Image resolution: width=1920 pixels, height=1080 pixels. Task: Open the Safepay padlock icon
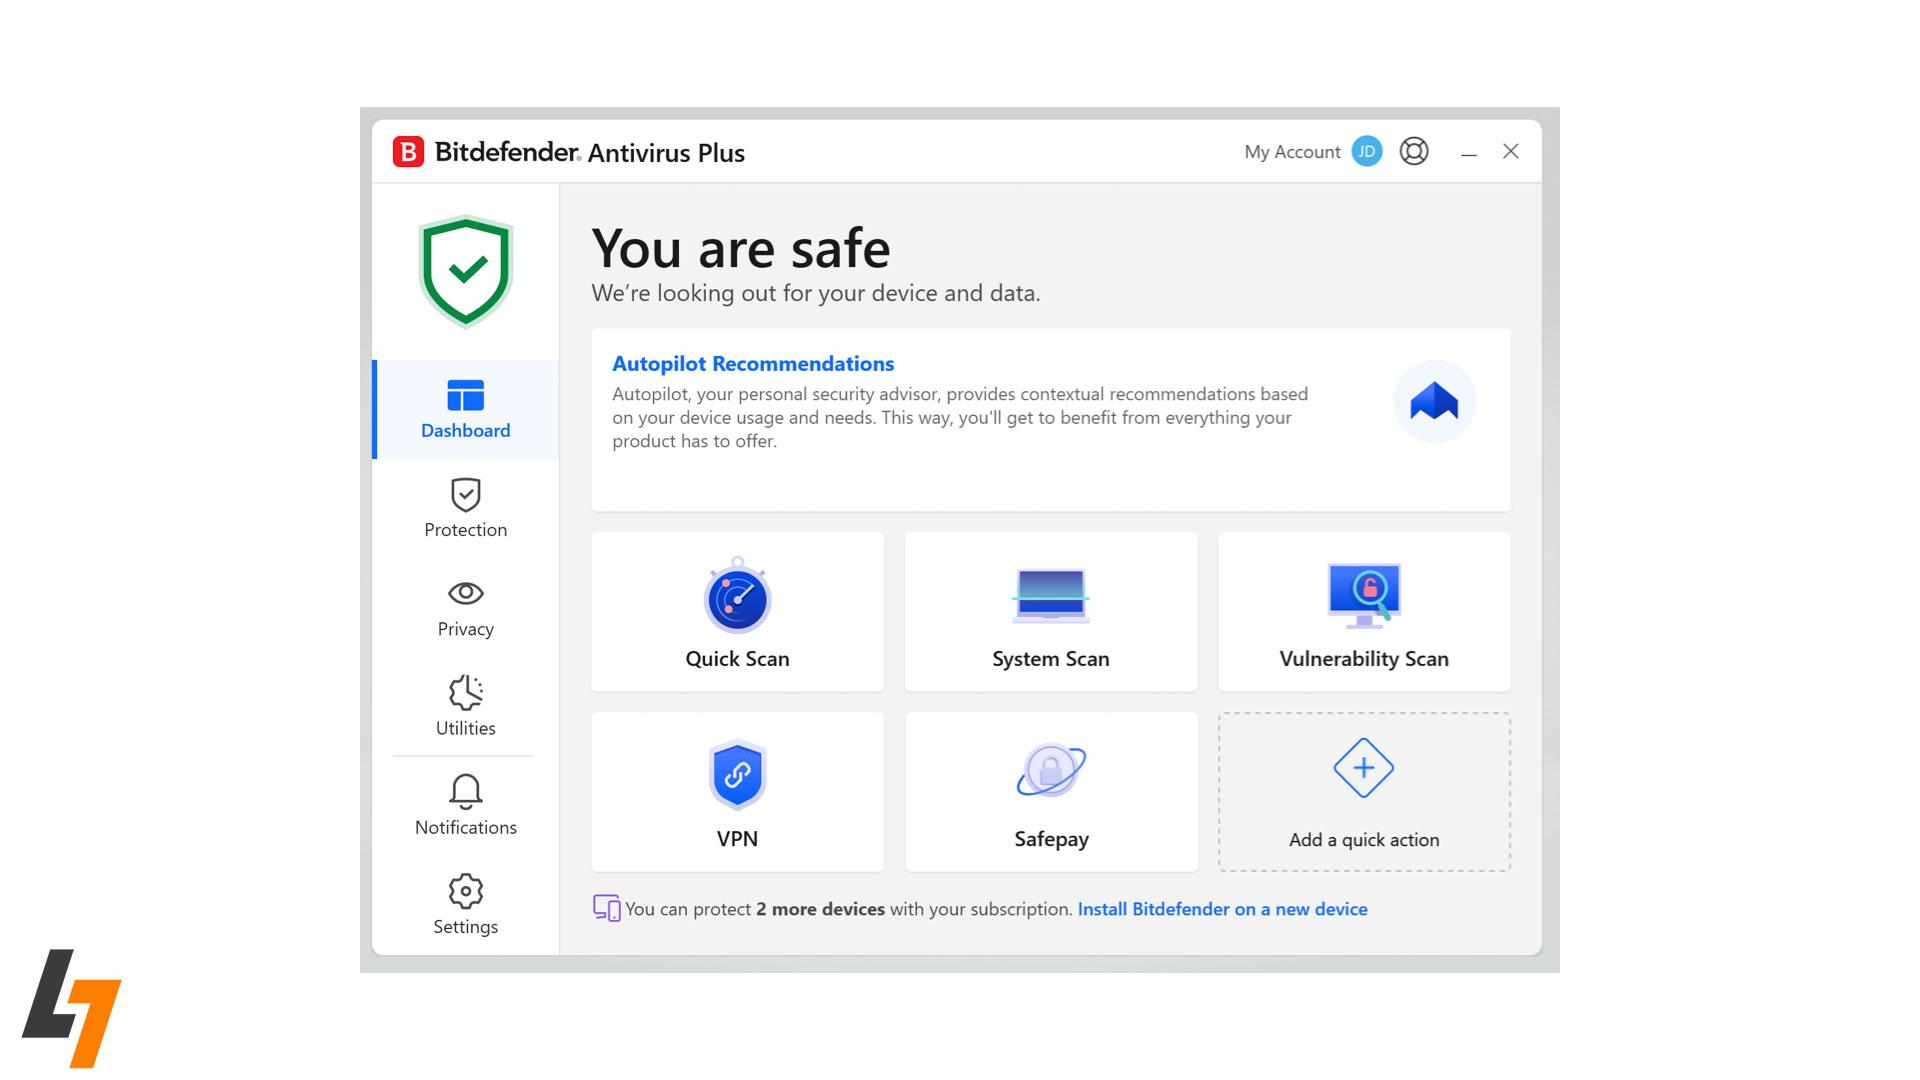1050,771
